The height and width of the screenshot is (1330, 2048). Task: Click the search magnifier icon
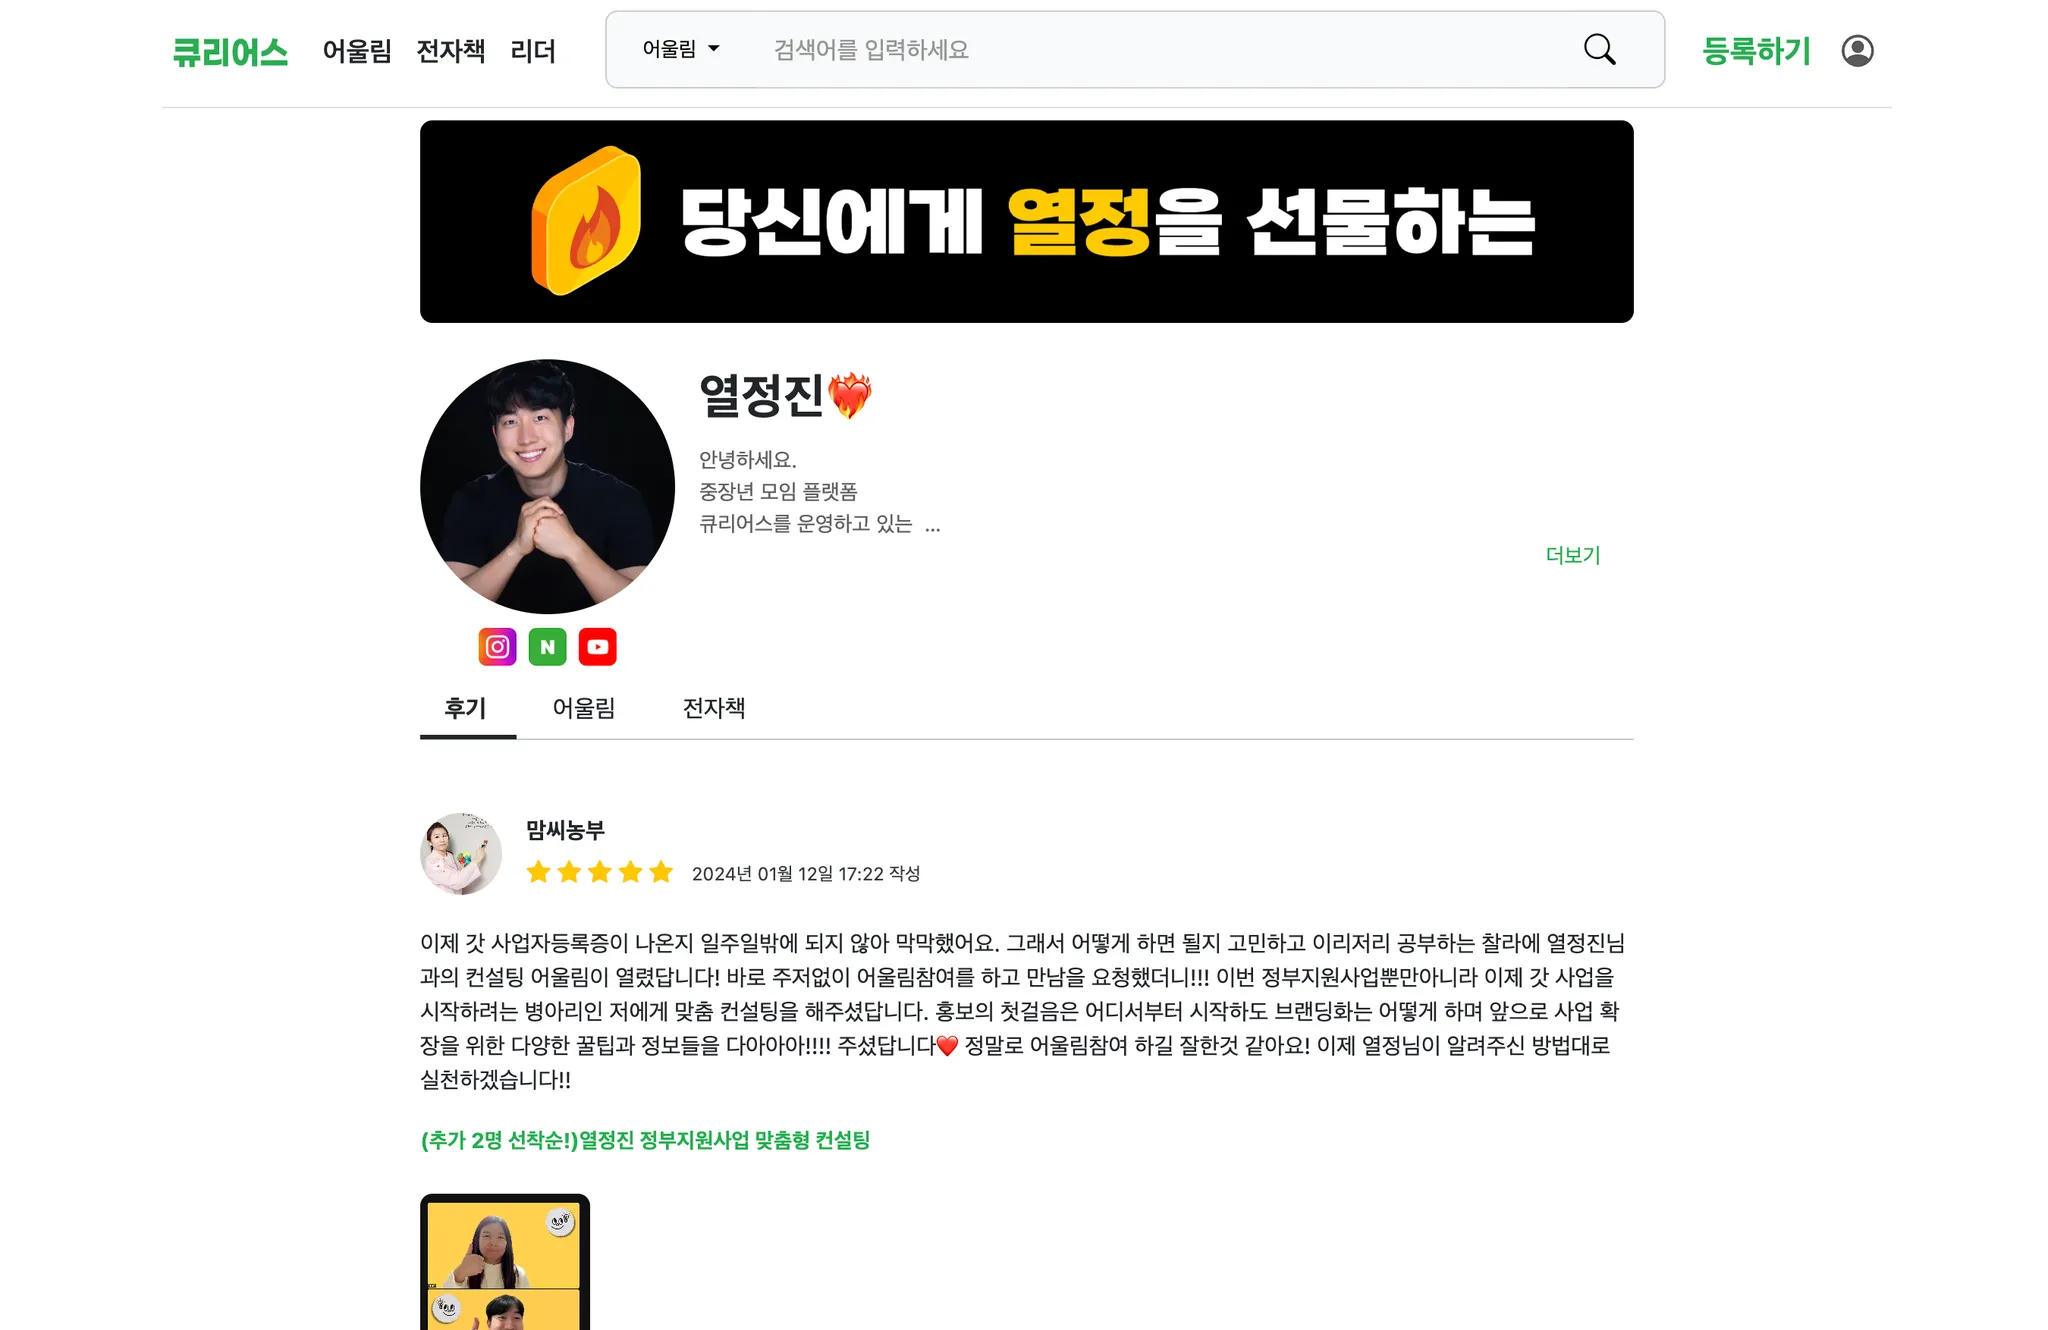tap(1599, 50)
